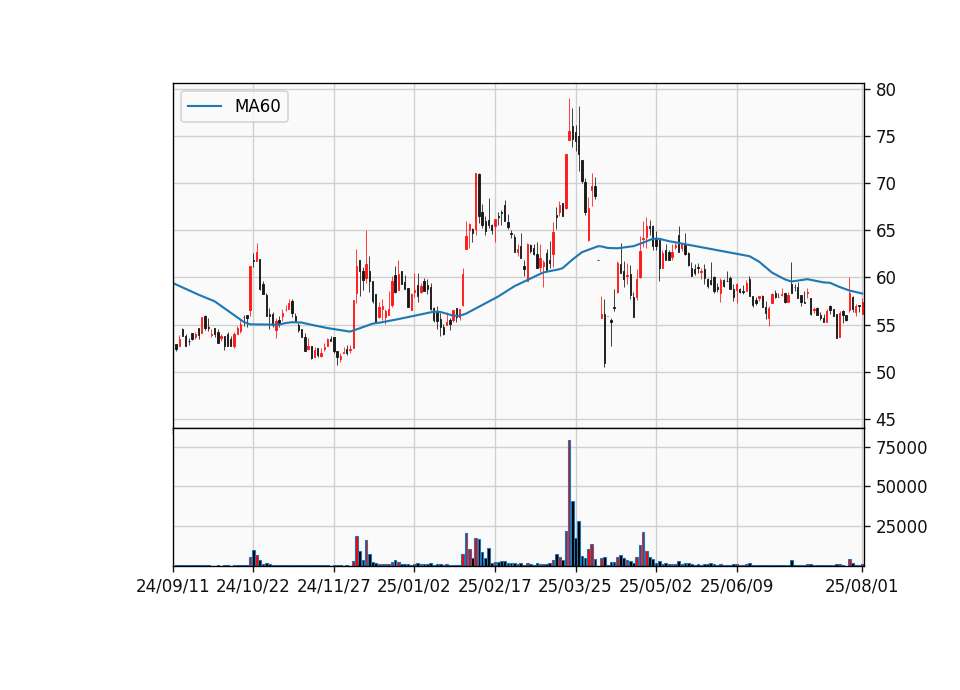
Task: Click the price axis value 80
Action: pos(886,90)
